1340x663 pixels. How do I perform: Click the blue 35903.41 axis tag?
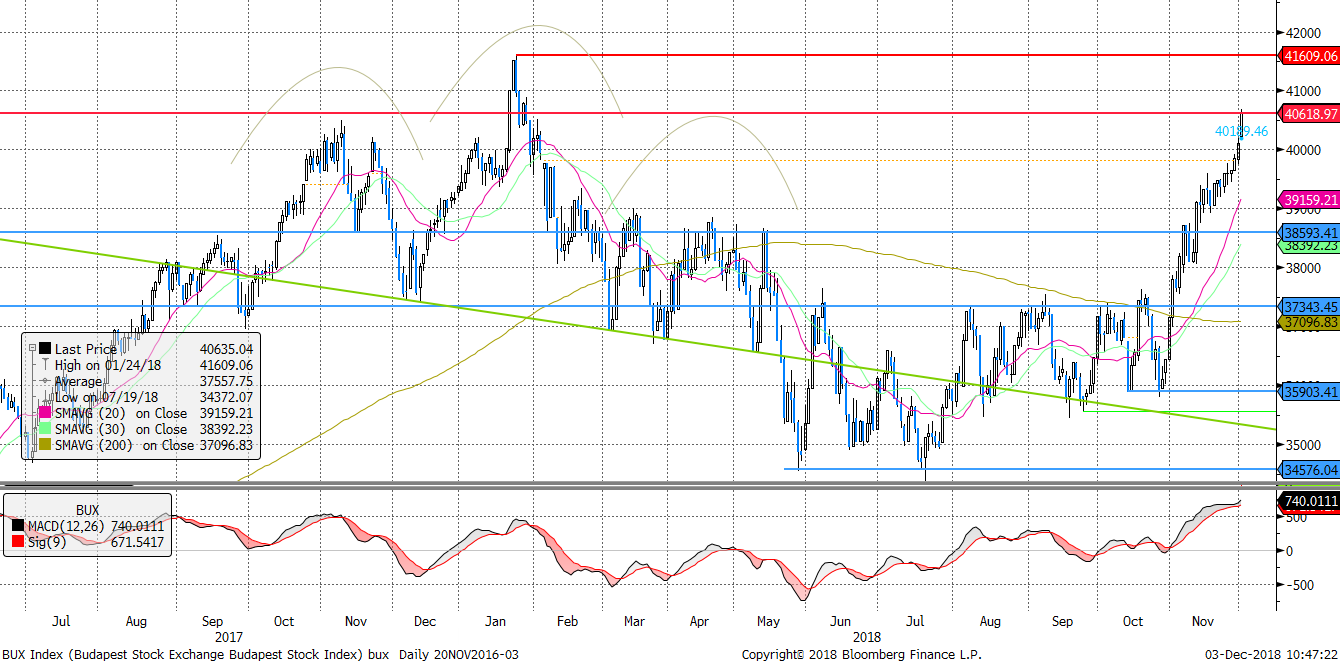click(x=1310, y=391)
